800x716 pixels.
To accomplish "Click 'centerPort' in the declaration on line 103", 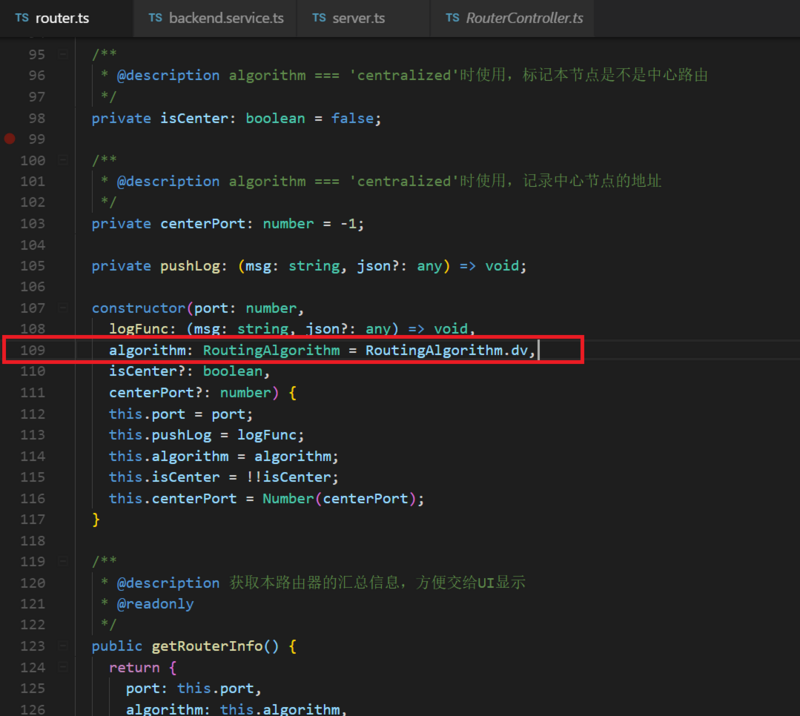I will 203,224.
